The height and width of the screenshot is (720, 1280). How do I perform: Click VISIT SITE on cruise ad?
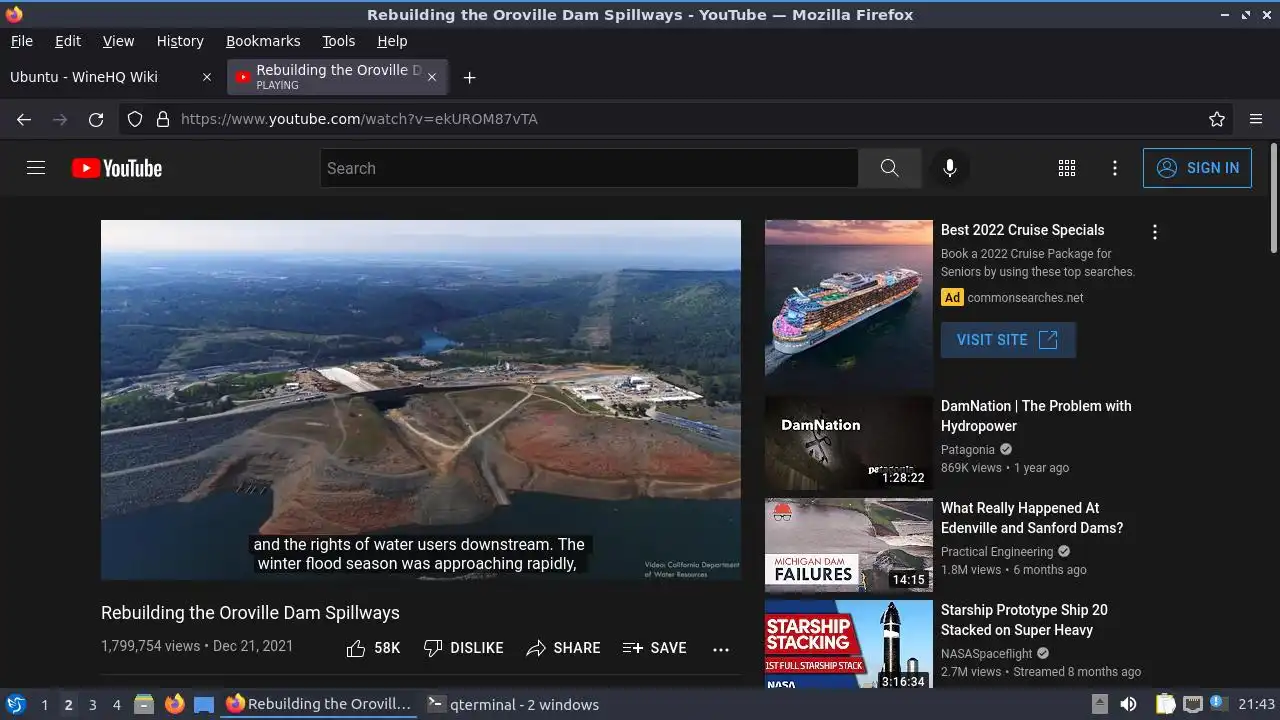(x=1008, y=340)
